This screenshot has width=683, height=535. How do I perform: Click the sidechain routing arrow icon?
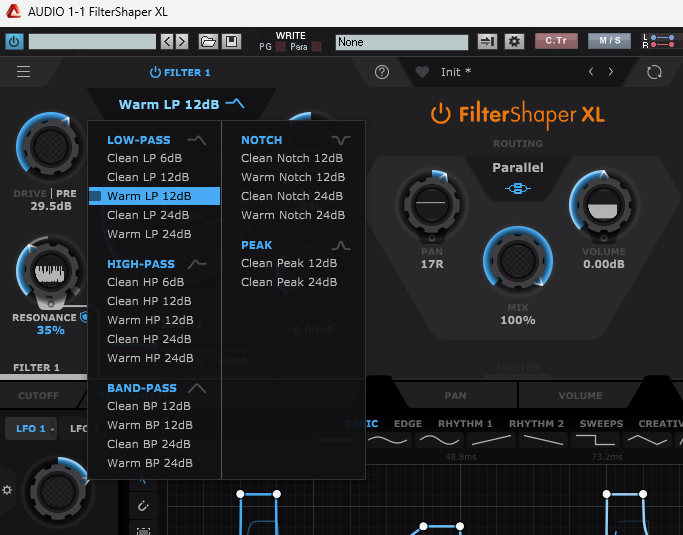pyautogui.click(x=487, y=42)
